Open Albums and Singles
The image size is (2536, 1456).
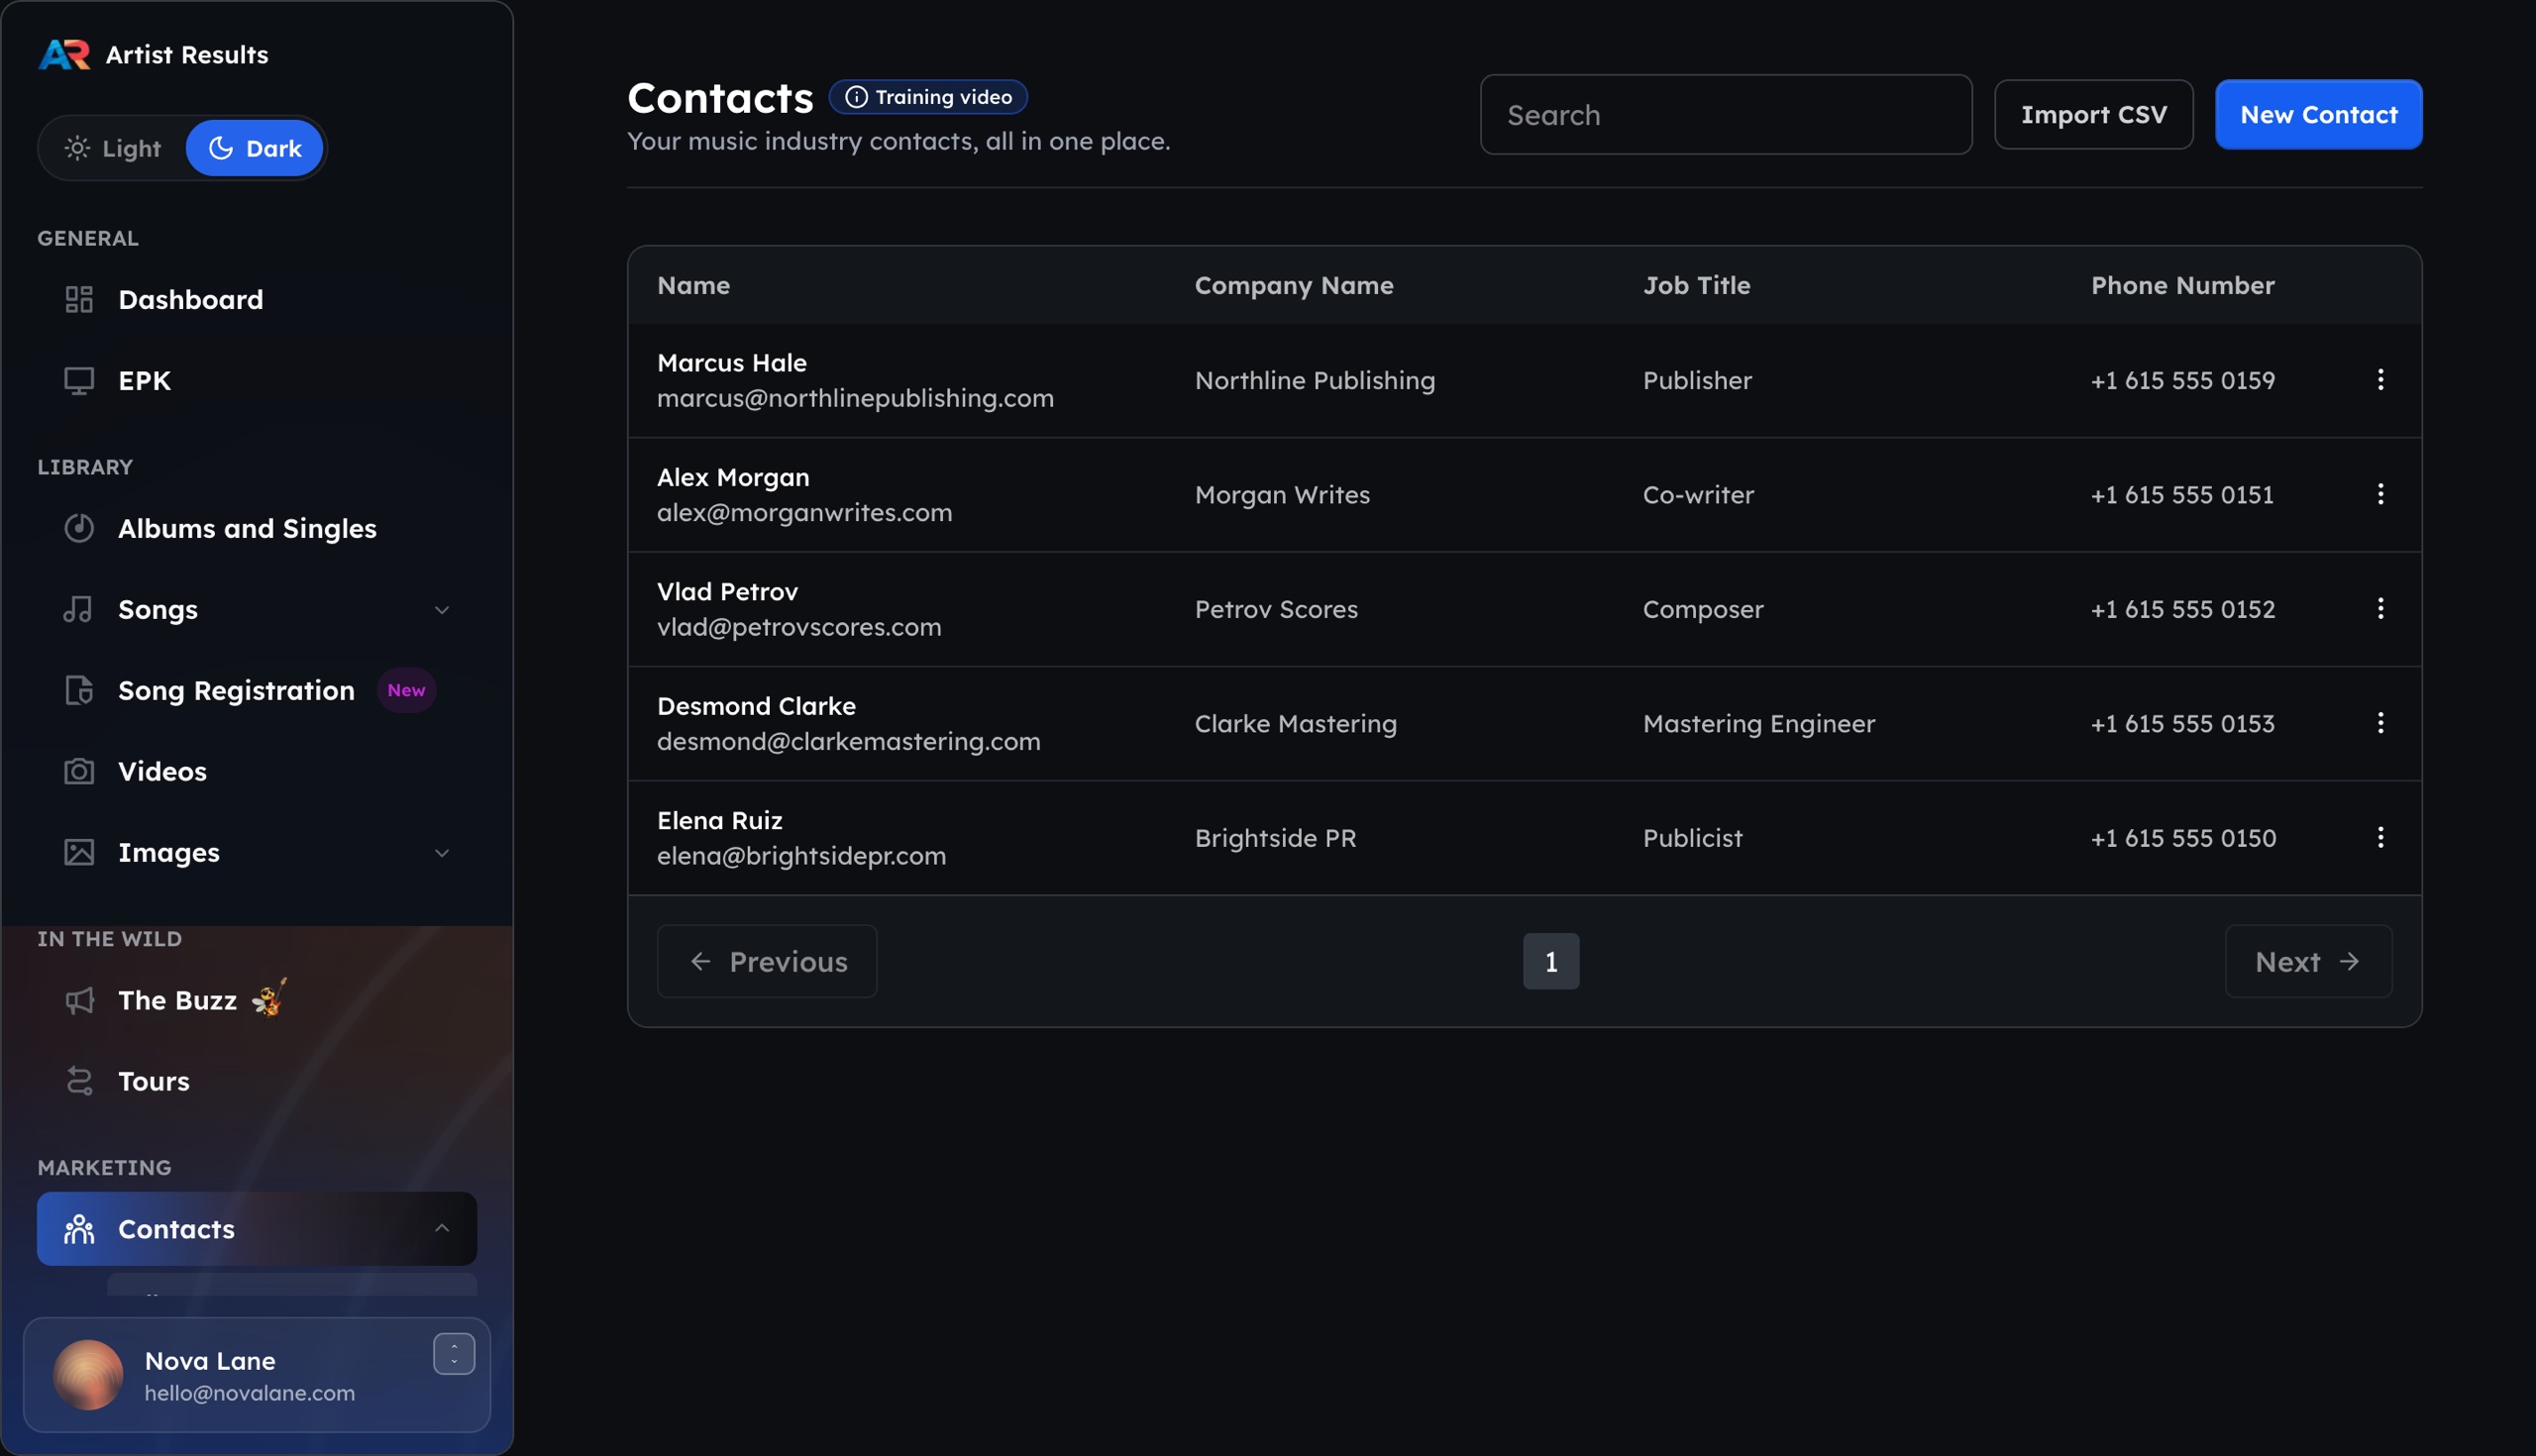point(257,528)
